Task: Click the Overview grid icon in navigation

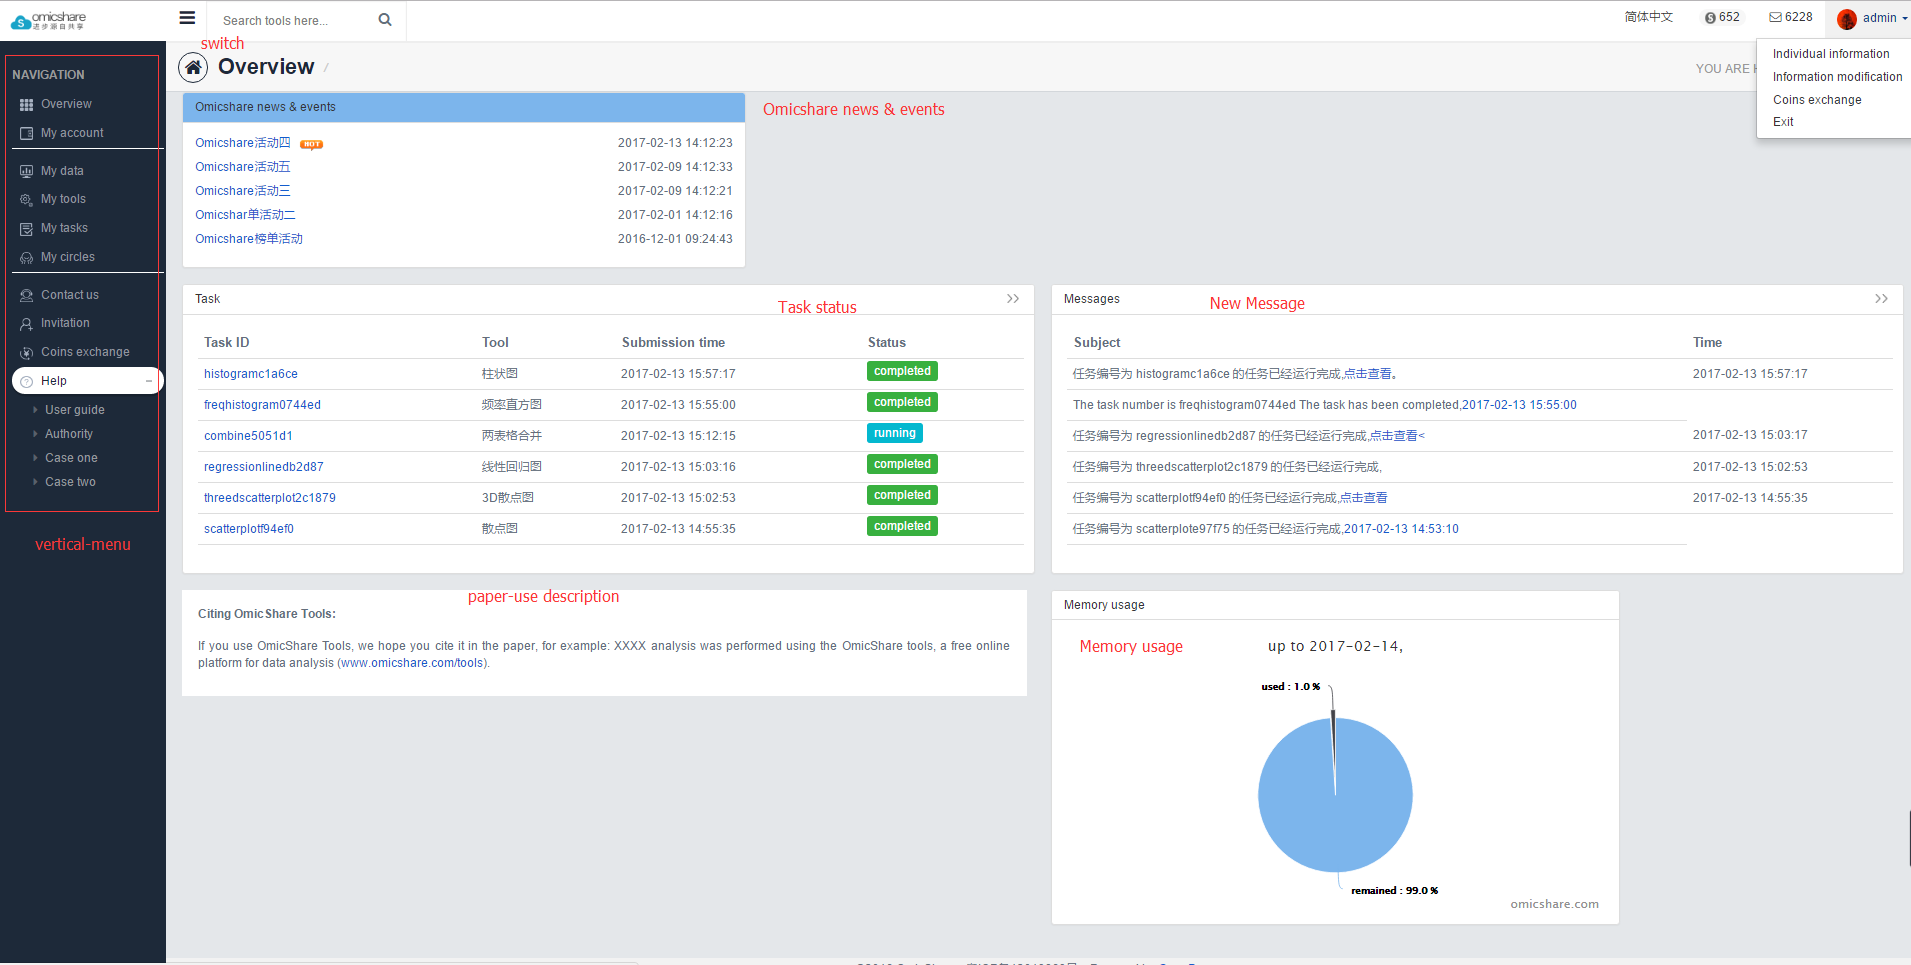Action: click(26, 105)
